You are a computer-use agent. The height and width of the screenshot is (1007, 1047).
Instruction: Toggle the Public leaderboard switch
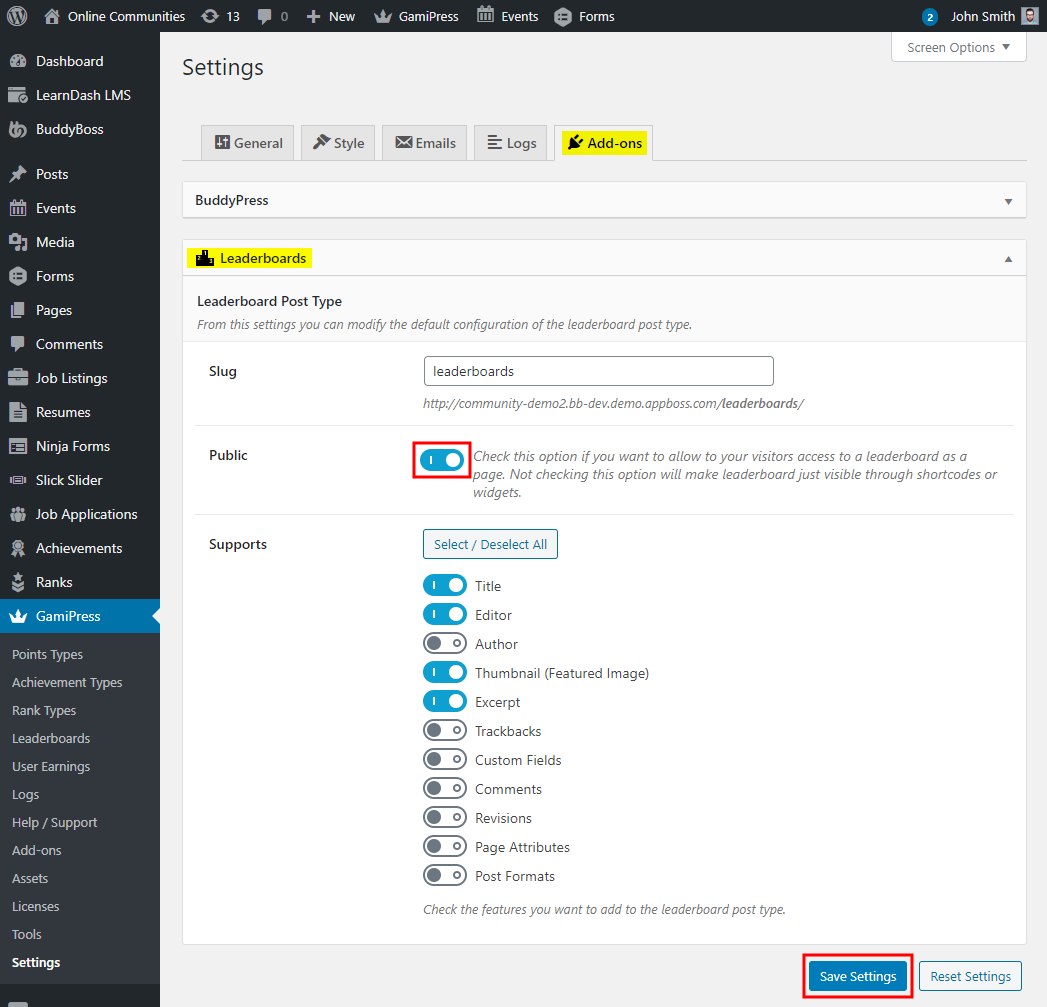442,460
